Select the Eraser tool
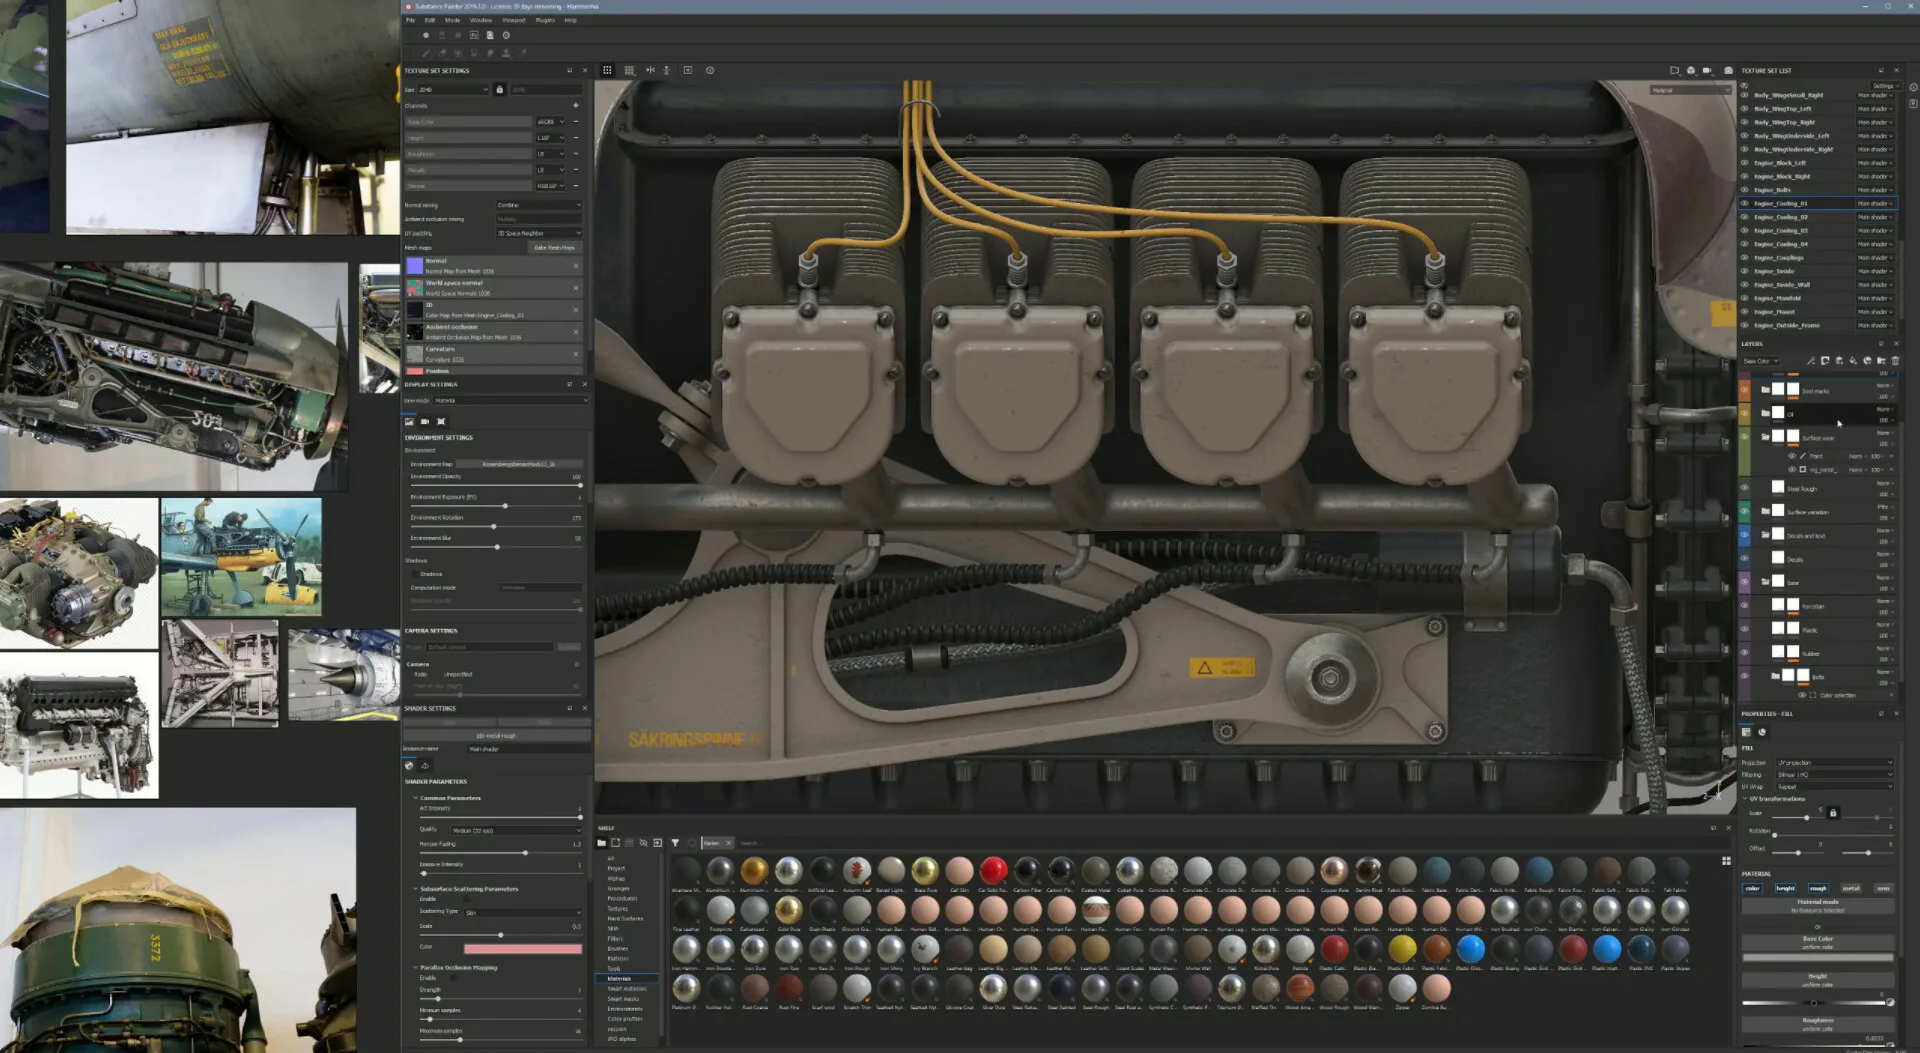Screen dimensions: 1920x1053 click(440, 52)
